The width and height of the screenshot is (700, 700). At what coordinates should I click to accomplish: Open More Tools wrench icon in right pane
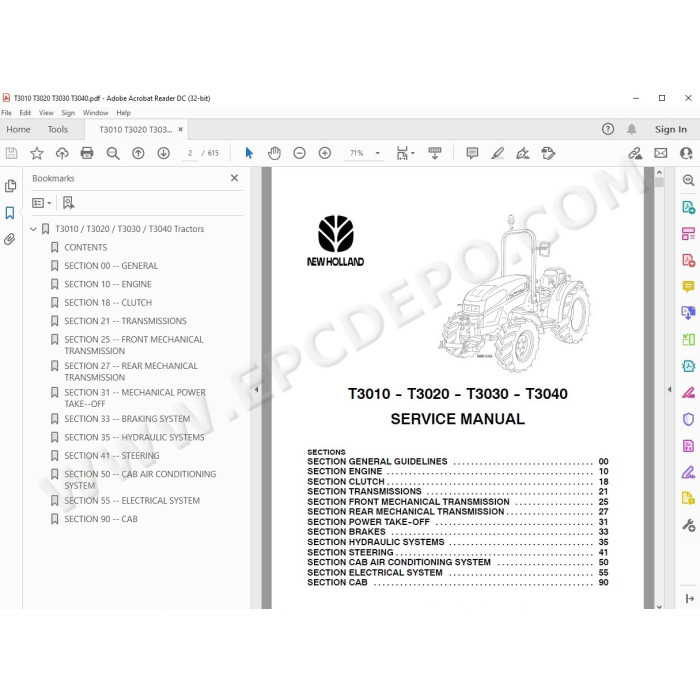click(688, 525)
